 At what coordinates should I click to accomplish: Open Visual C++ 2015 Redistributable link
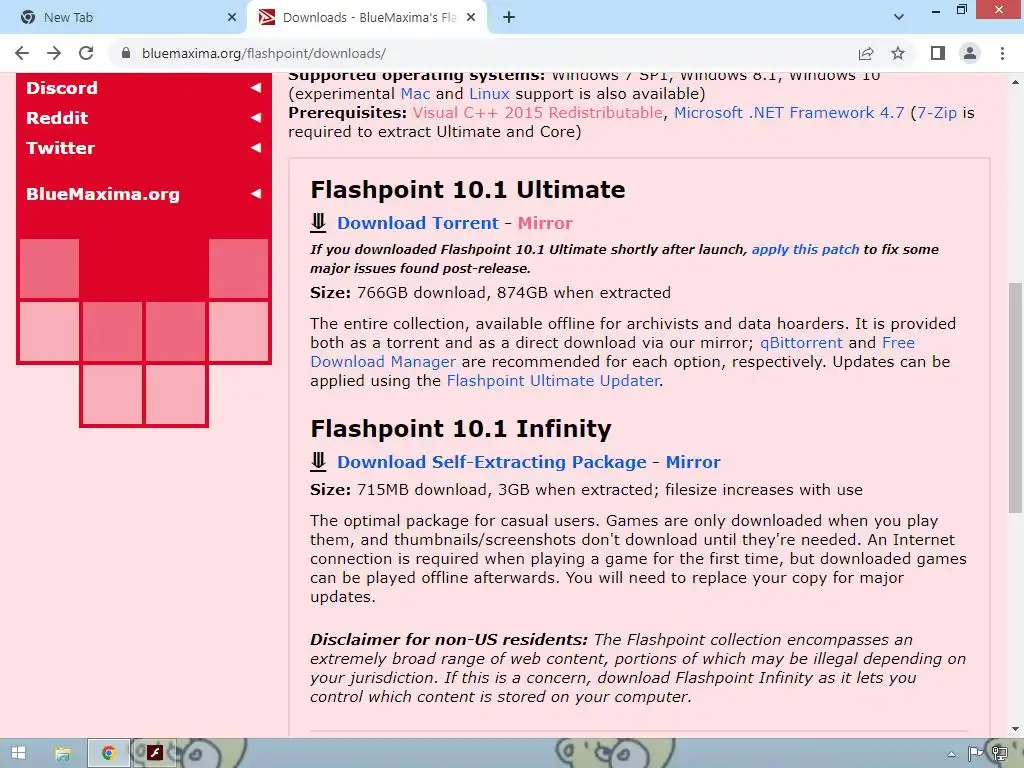[x=537, y=113]
